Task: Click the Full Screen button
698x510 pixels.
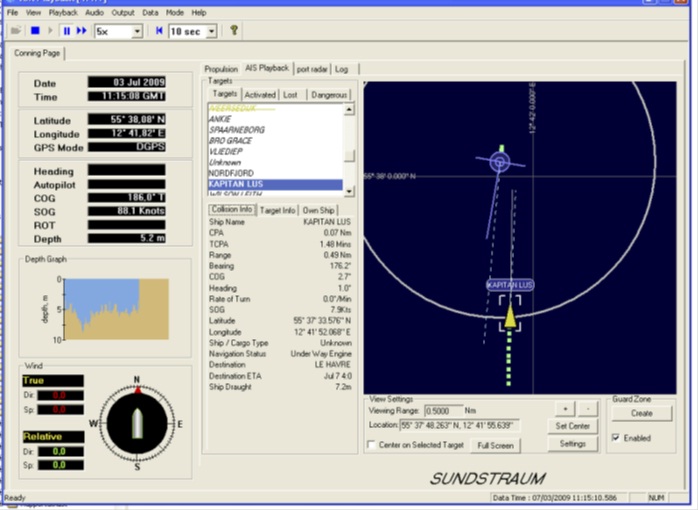Action: (495, 444)
